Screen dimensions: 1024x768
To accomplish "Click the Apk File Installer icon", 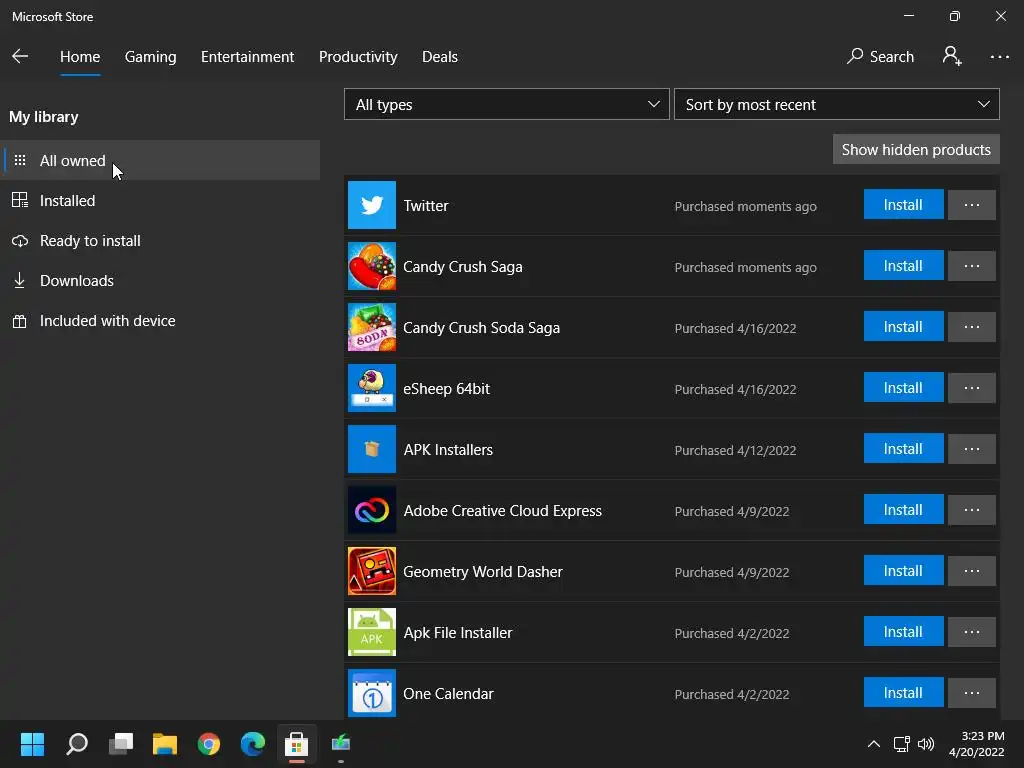I will (x=372, y=632).
